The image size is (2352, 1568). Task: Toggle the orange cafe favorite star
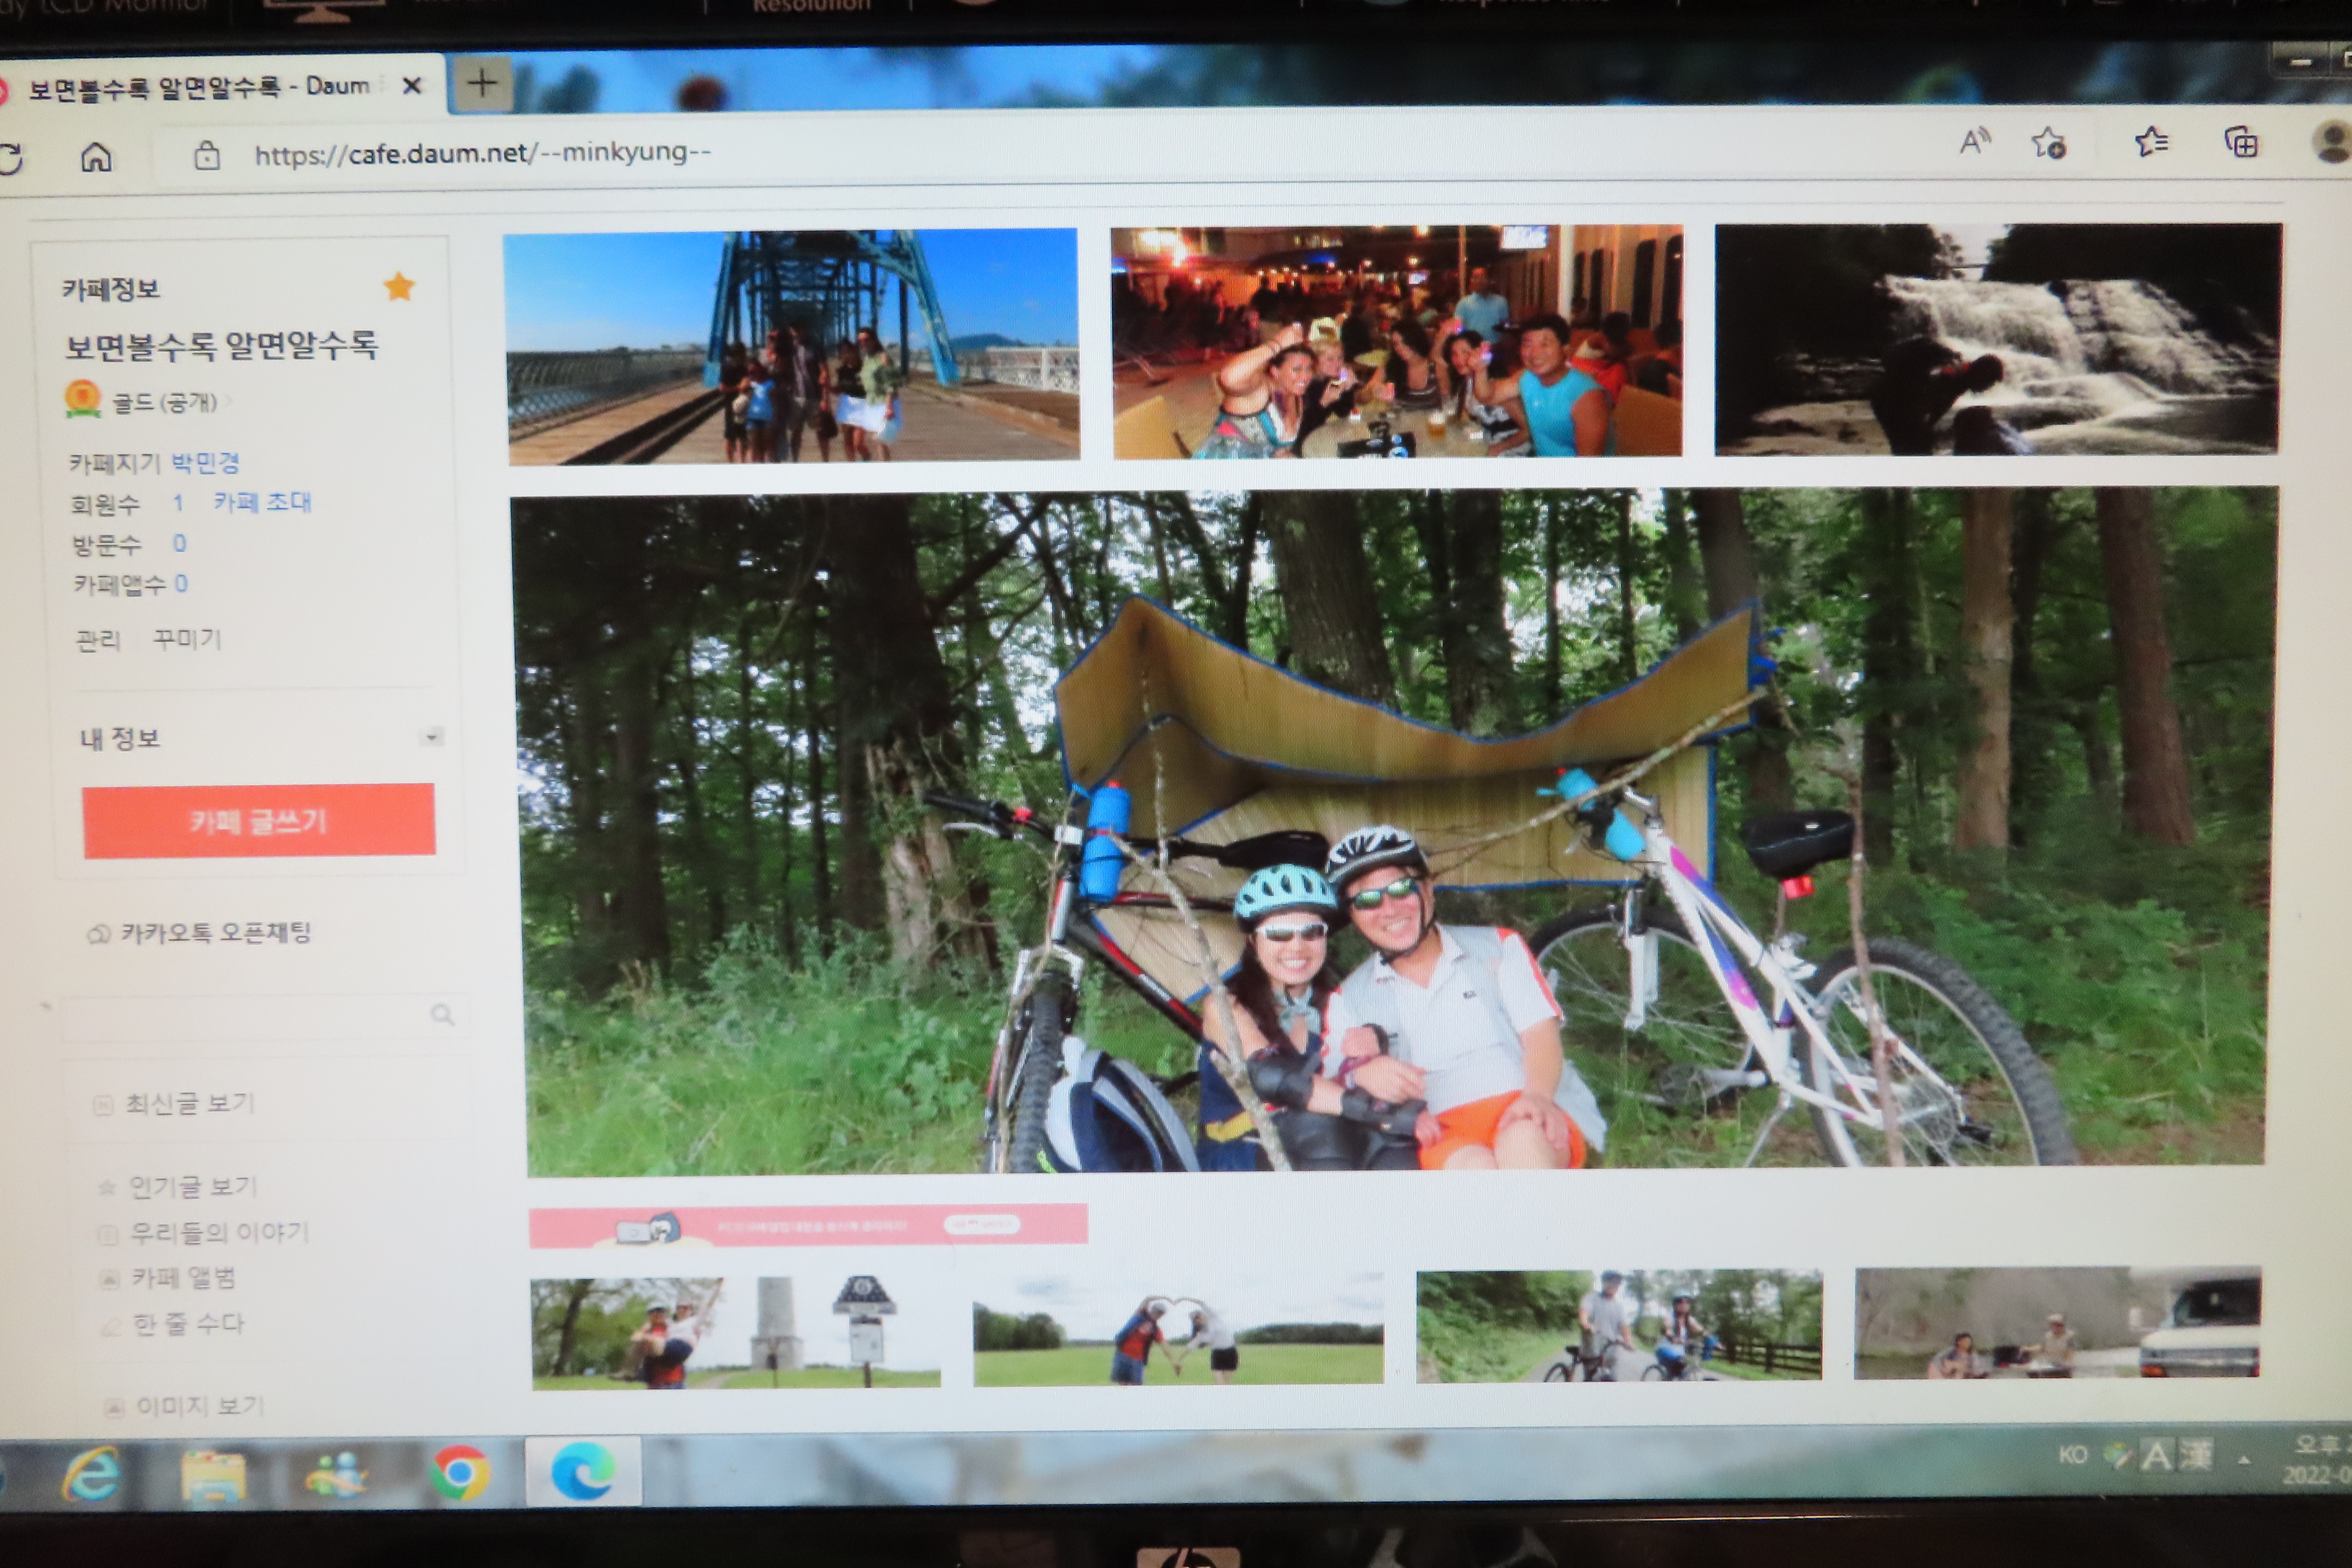pos(399,287)
